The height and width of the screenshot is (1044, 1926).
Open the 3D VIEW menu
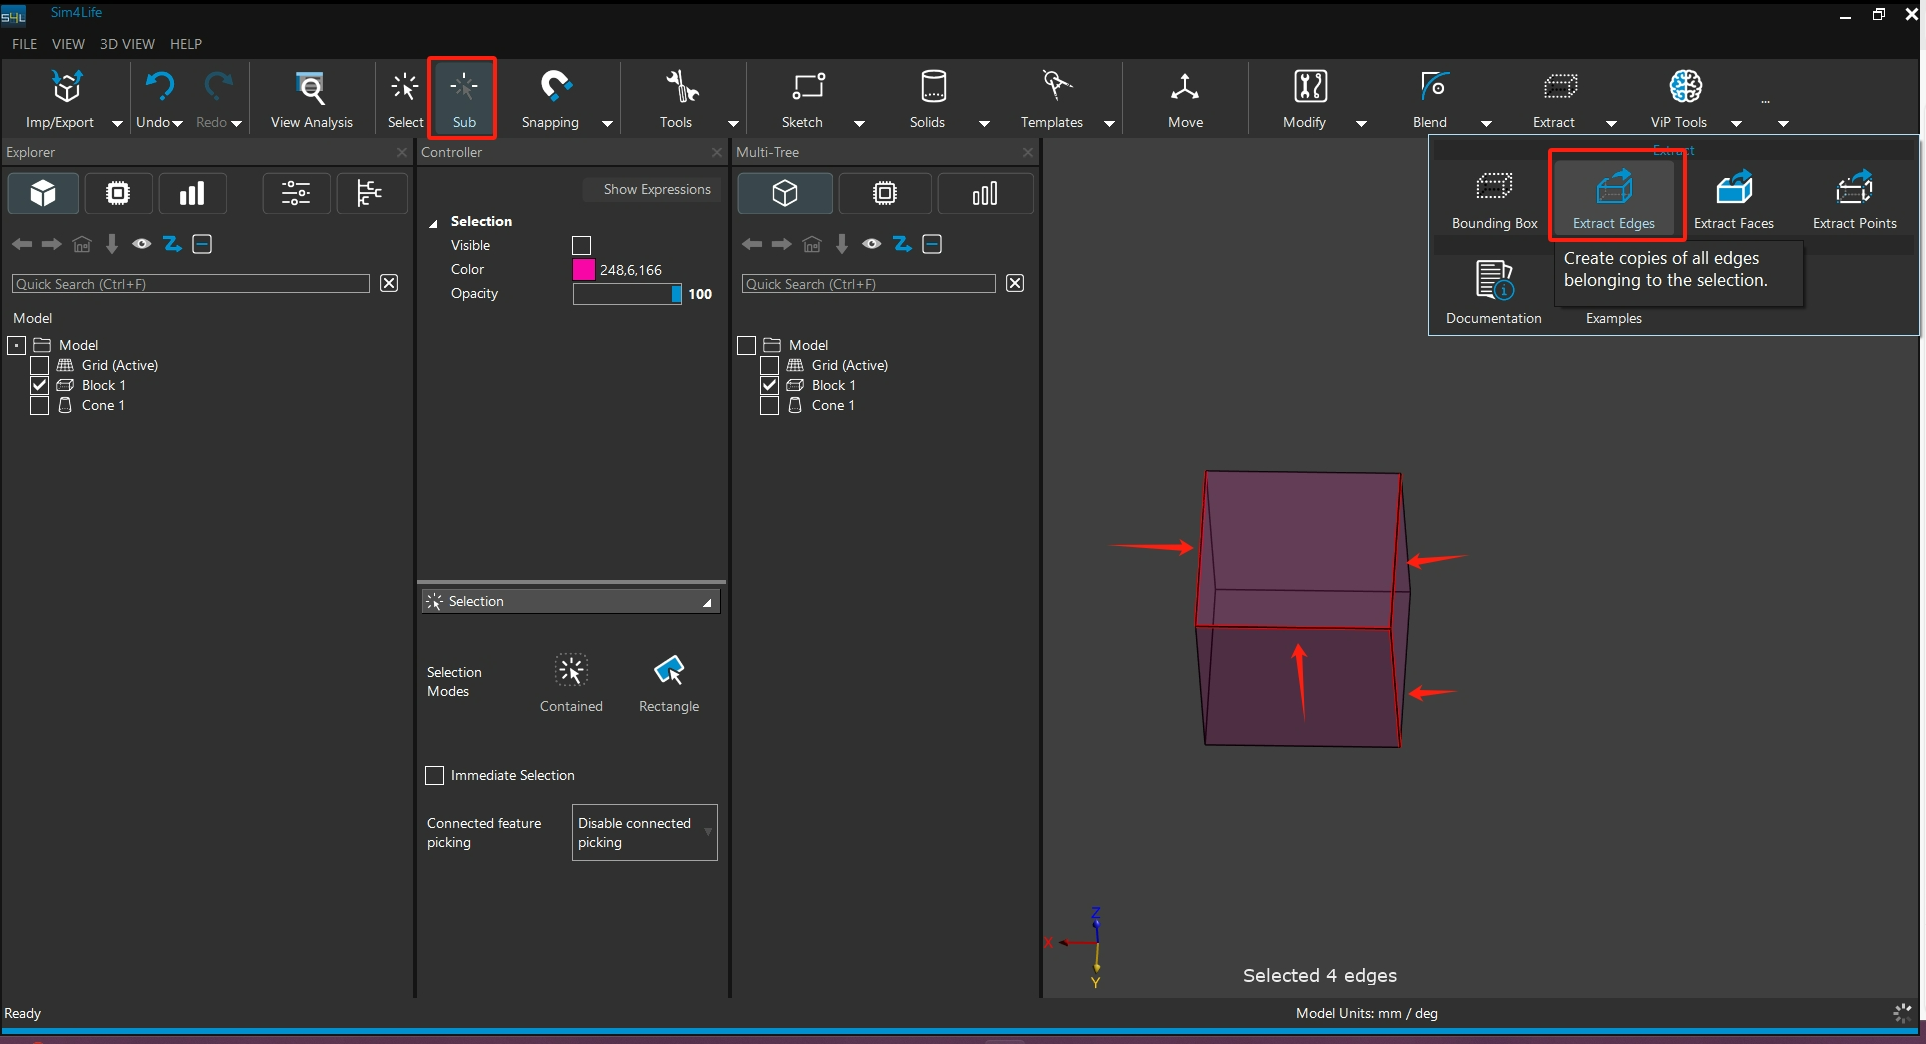tap(127, 44)
